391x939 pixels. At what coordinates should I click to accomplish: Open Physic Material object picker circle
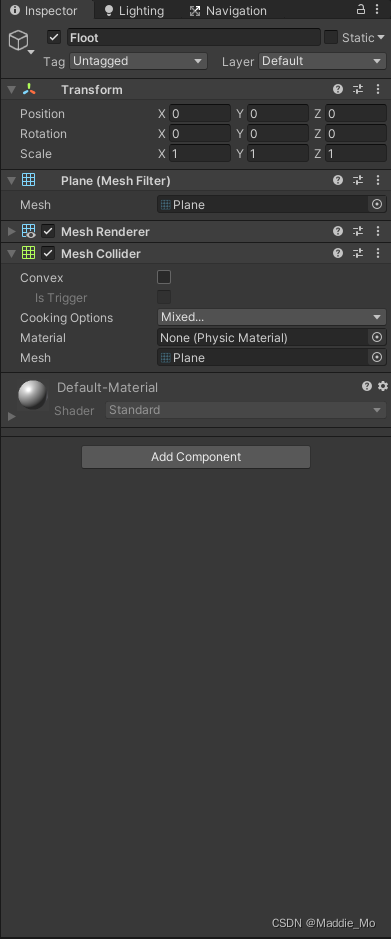click(x=377, y=337)
